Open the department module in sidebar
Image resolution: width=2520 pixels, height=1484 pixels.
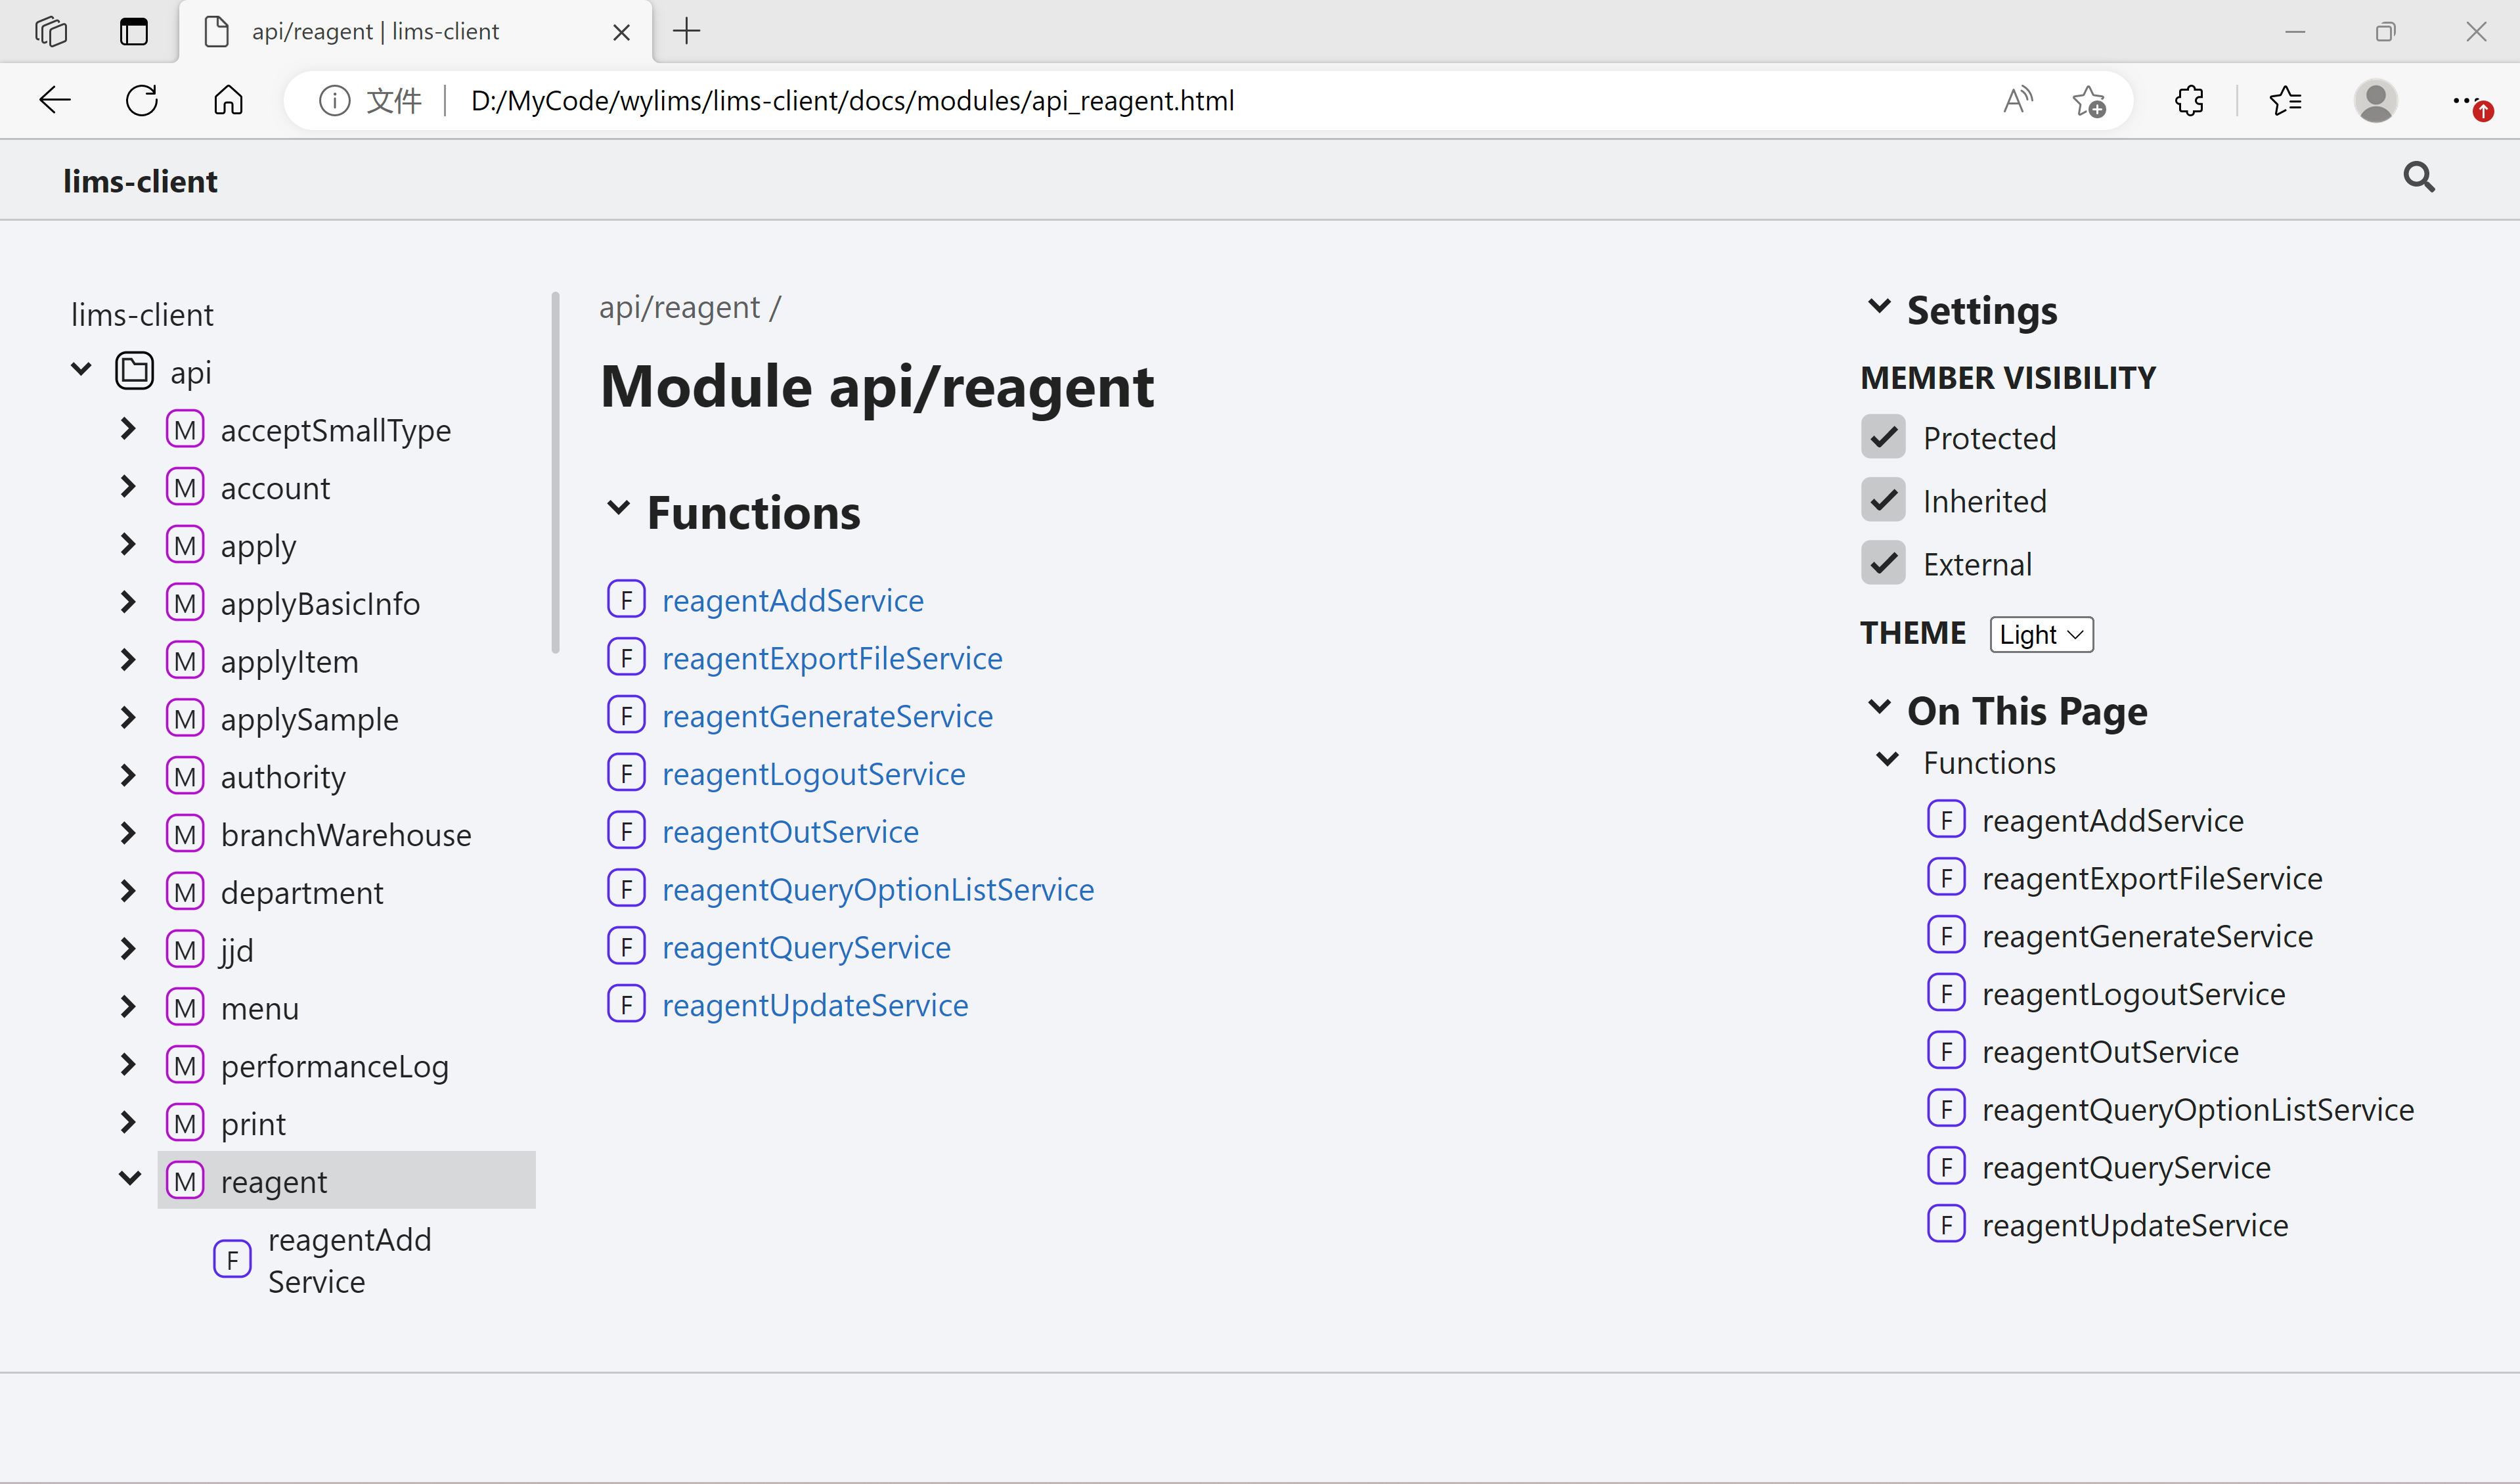tap(301, 892)
